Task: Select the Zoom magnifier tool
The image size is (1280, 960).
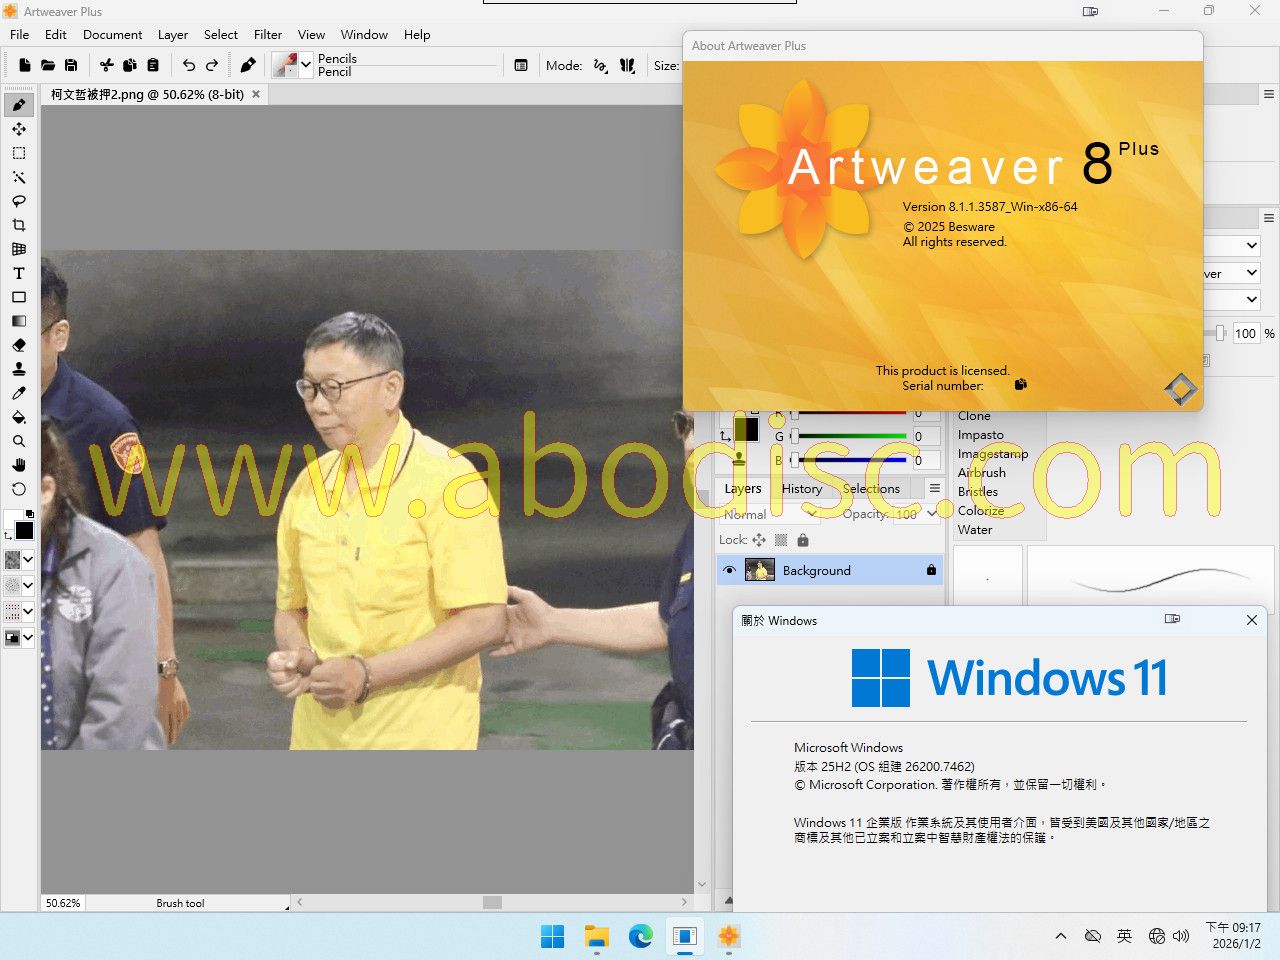Action: pyautogui.click(x=19, y=441)
